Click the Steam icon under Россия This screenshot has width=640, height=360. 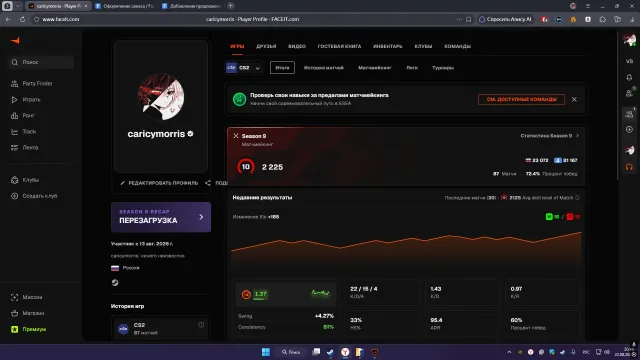point(115,282)
